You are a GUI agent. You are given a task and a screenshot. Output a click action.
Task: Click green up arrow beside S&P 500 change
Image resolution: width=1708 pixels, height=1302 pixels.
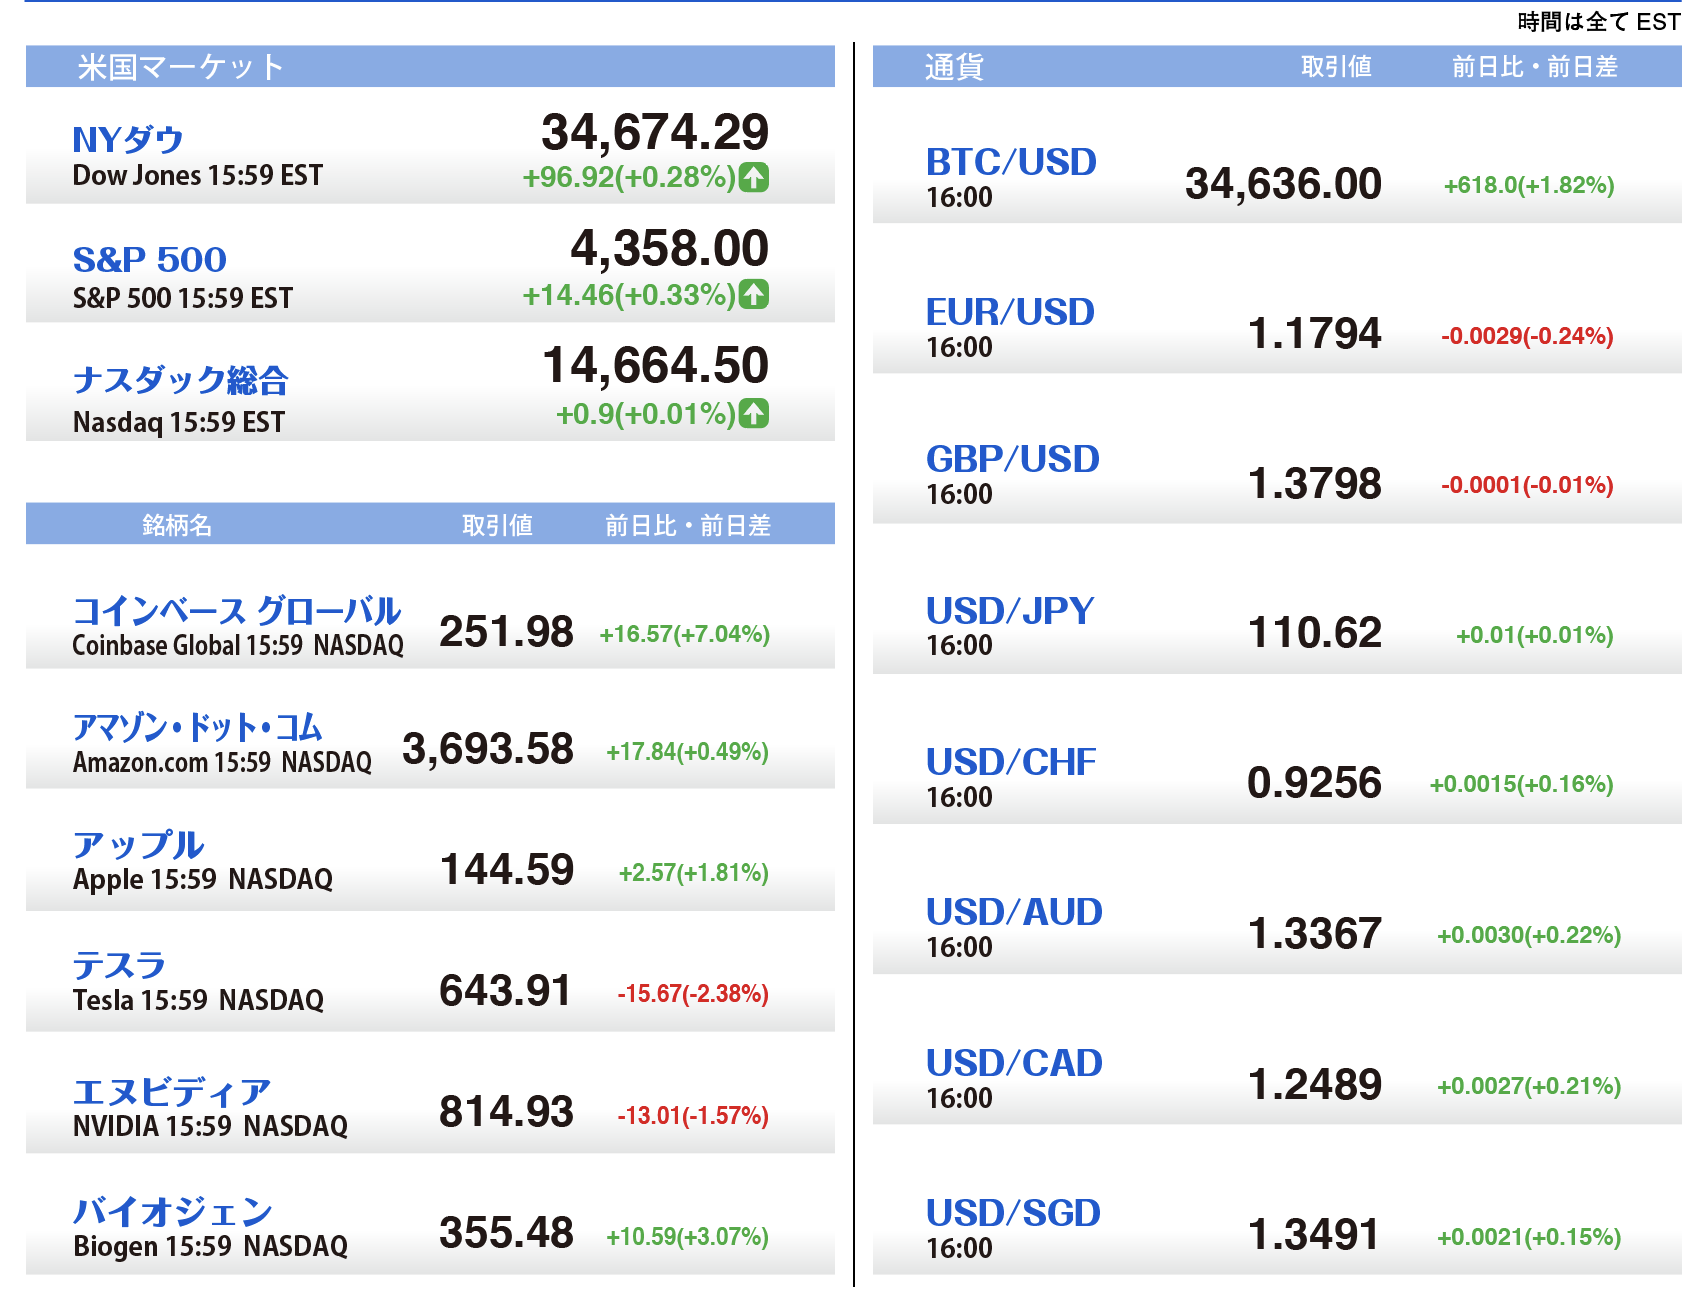pyautogui.click(x=754, y=295)
